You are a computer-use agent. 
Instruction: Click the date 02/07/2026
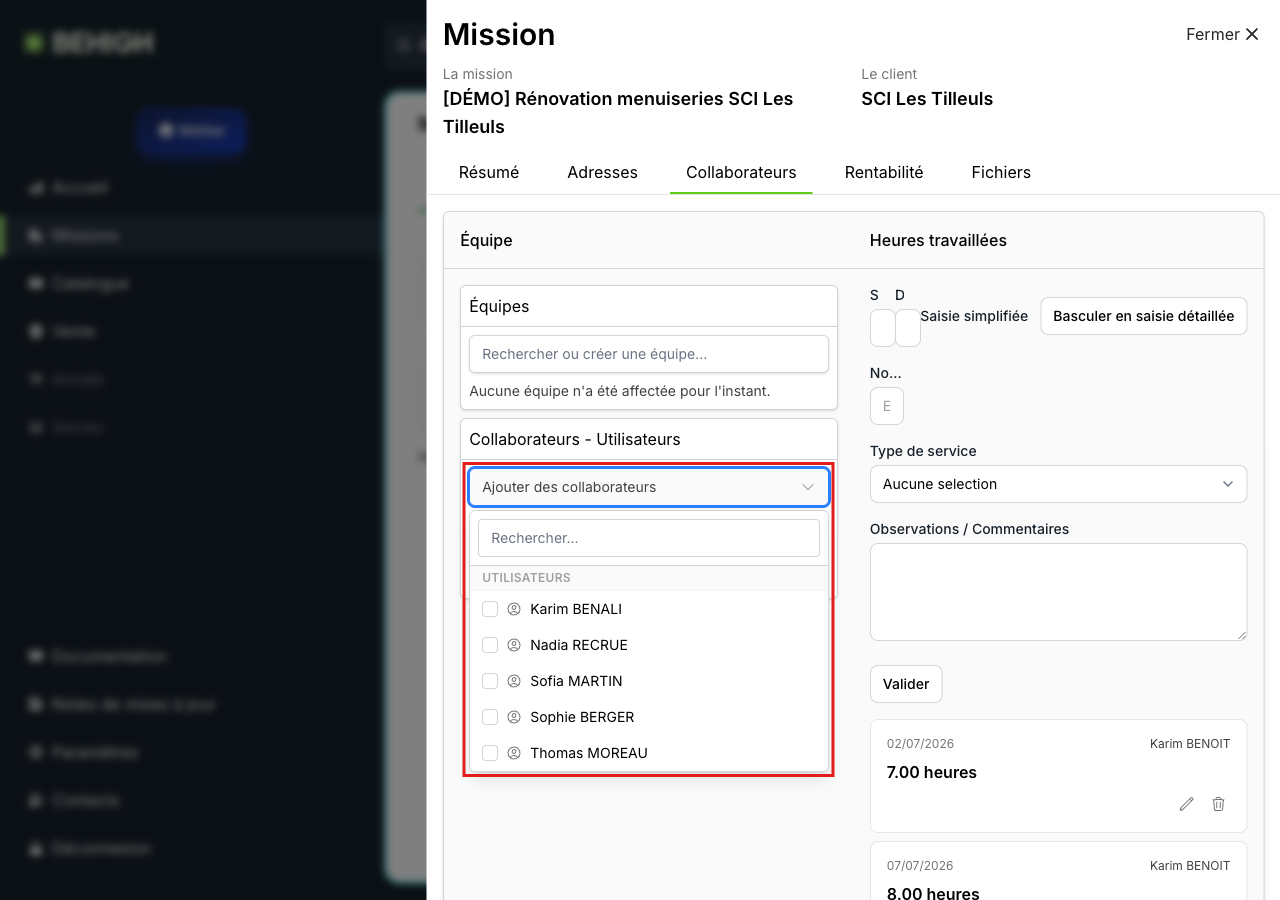point(920,744)
